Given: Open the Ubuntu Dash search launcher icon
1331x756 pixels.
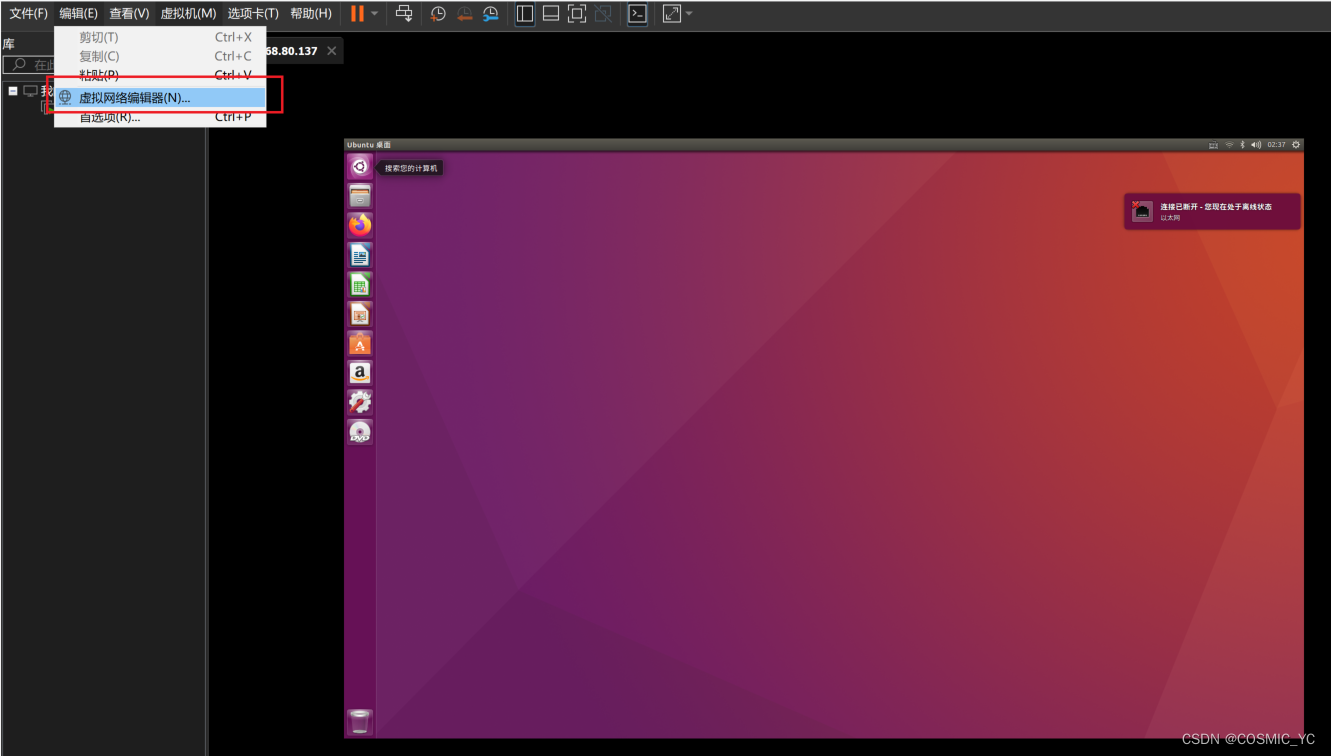Looking at the screenshot, I should click(x=360, y=167).
